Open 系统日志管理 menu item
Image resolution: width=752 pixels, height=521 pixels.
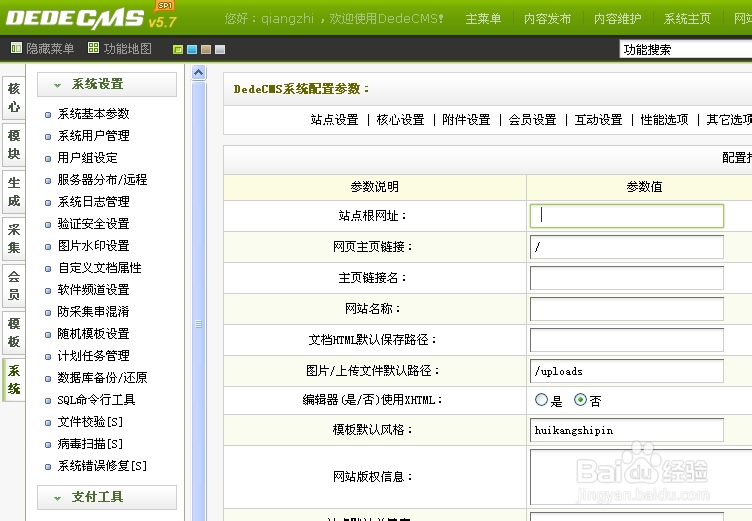tap(94, 202)
